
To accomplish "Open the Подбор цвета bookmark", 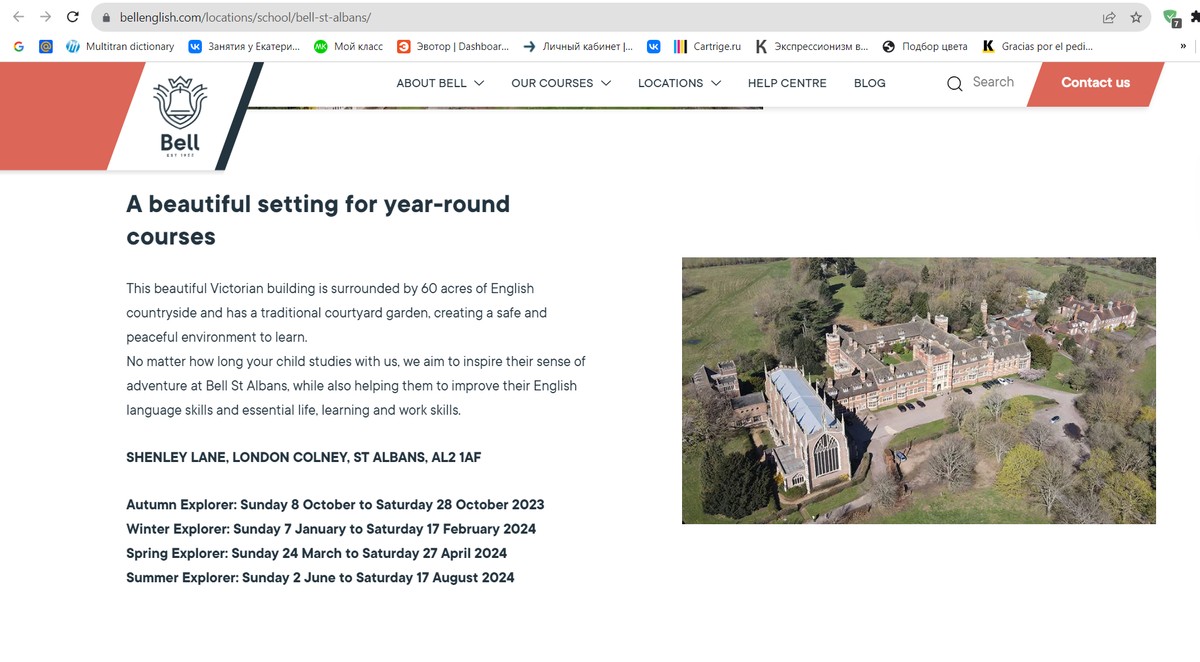I will [925, 46].
